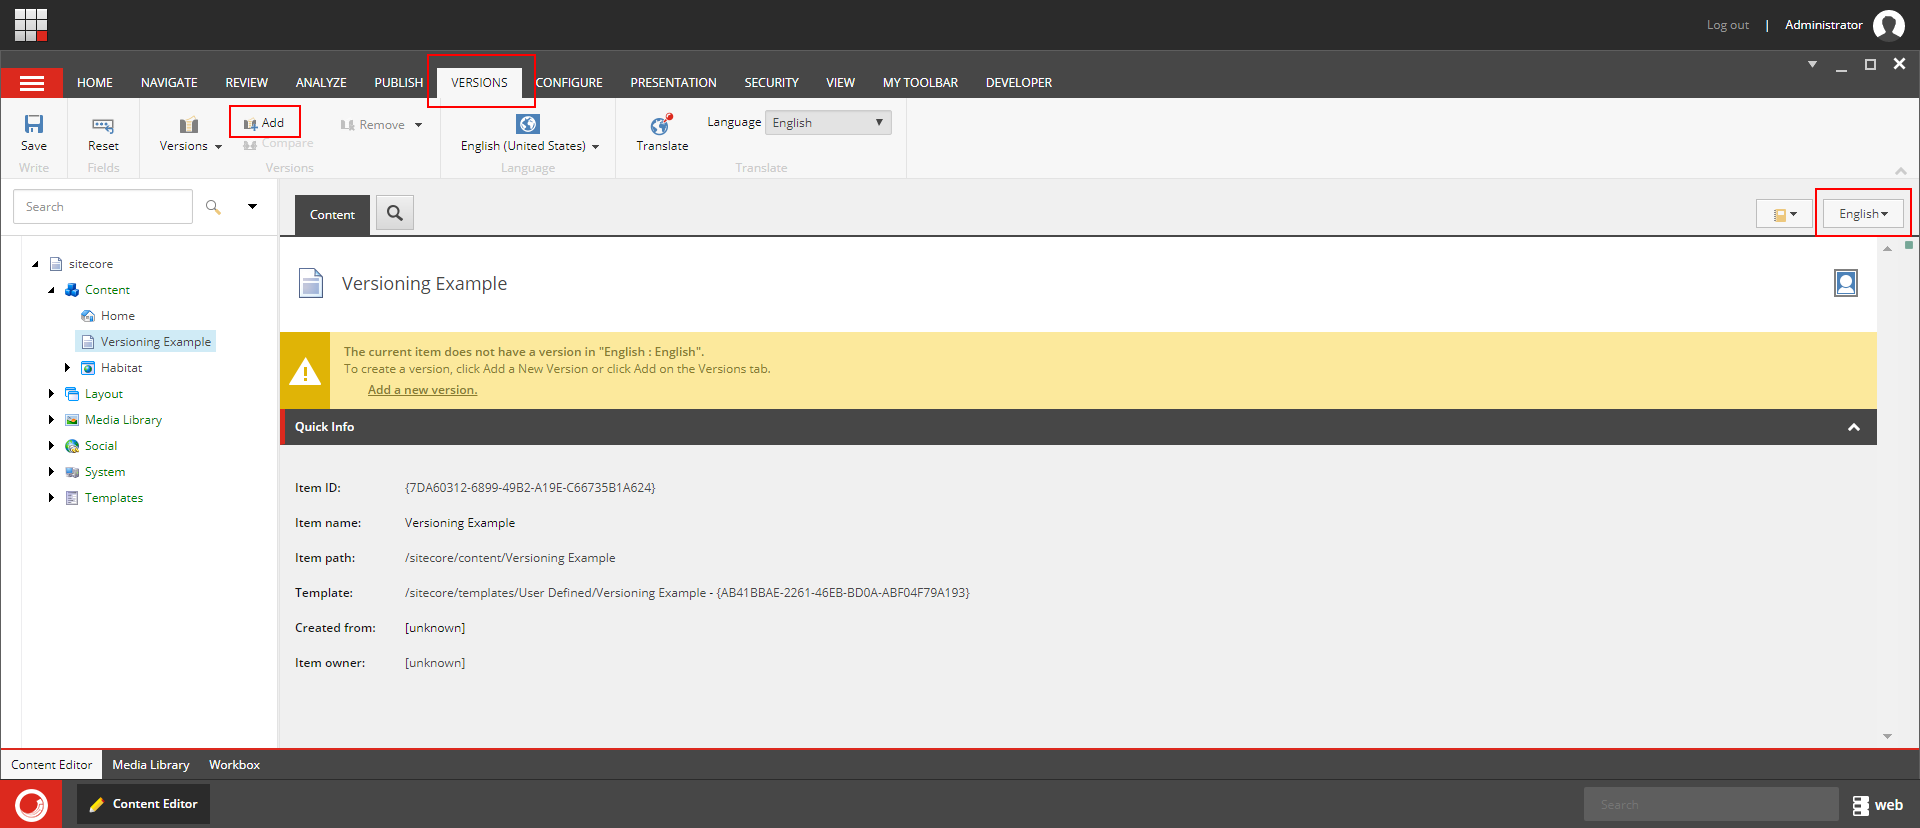The width and height of the screenshot is (1920, 828).
Task: Click the Habitat item icon in tree
Action: tap(88, 368)
